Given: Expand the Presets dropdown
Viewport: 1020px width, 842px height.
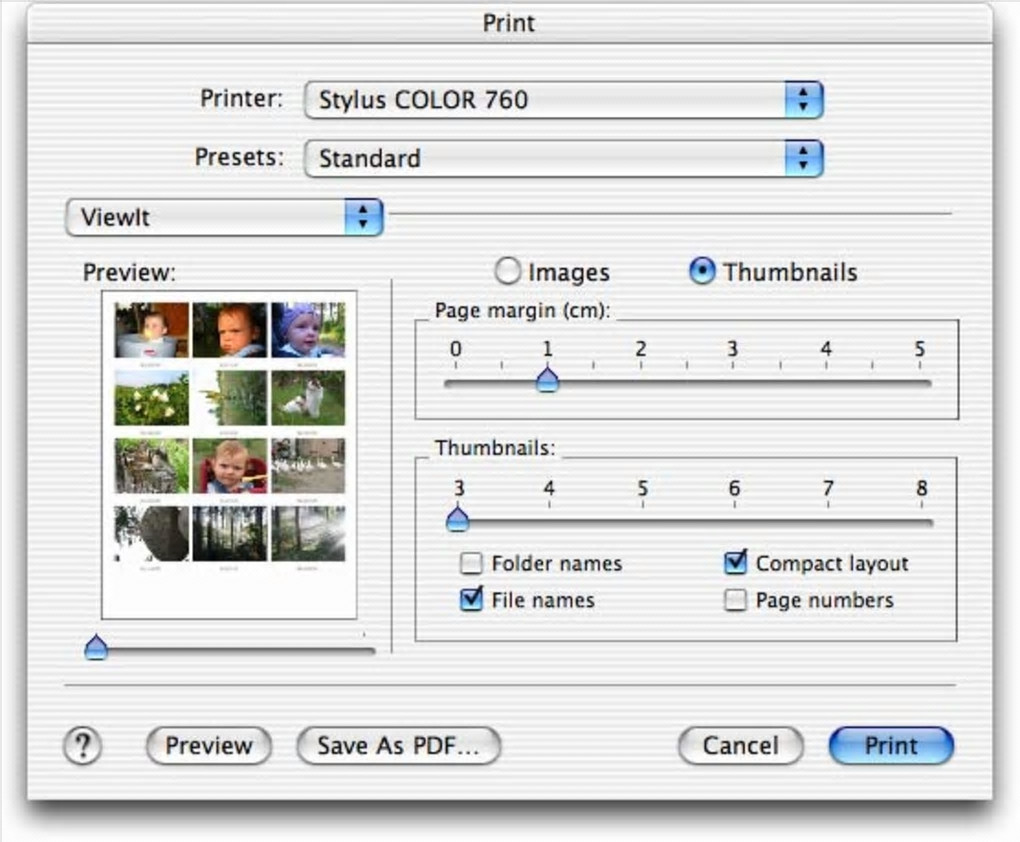Looking at the screenshot, I should click(563, 158).
